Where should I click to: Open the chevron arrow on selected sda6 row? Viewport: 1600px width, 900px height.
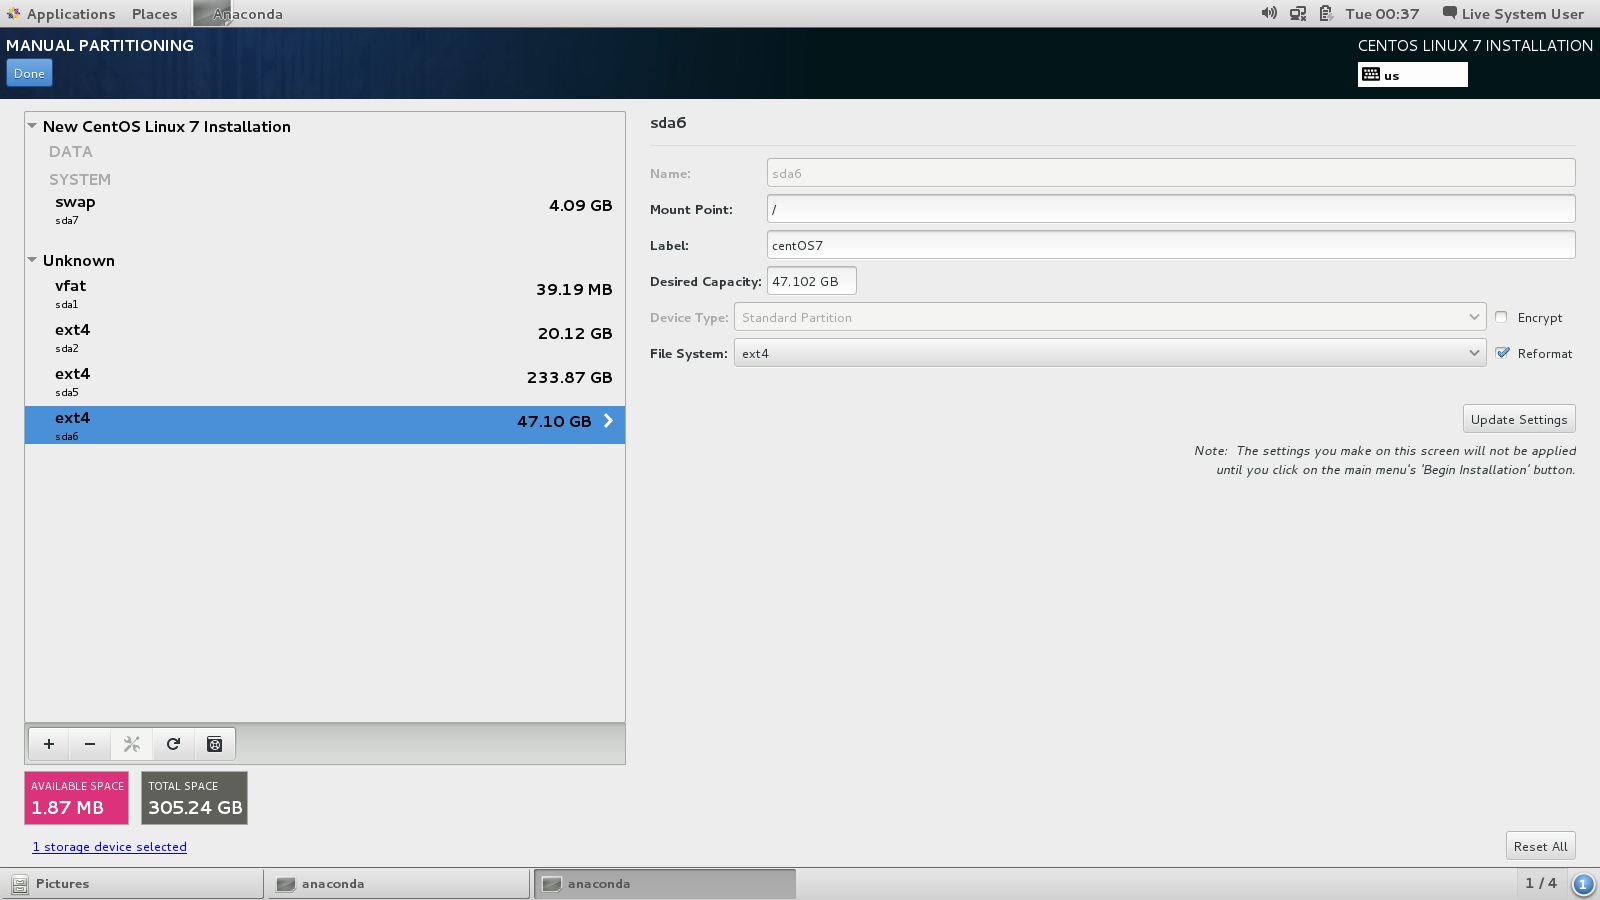608,421
